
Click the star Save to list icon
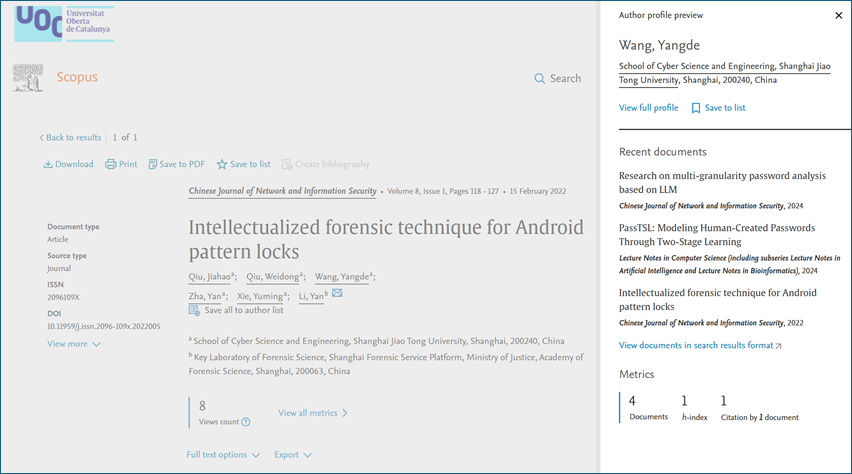[222, 164]
